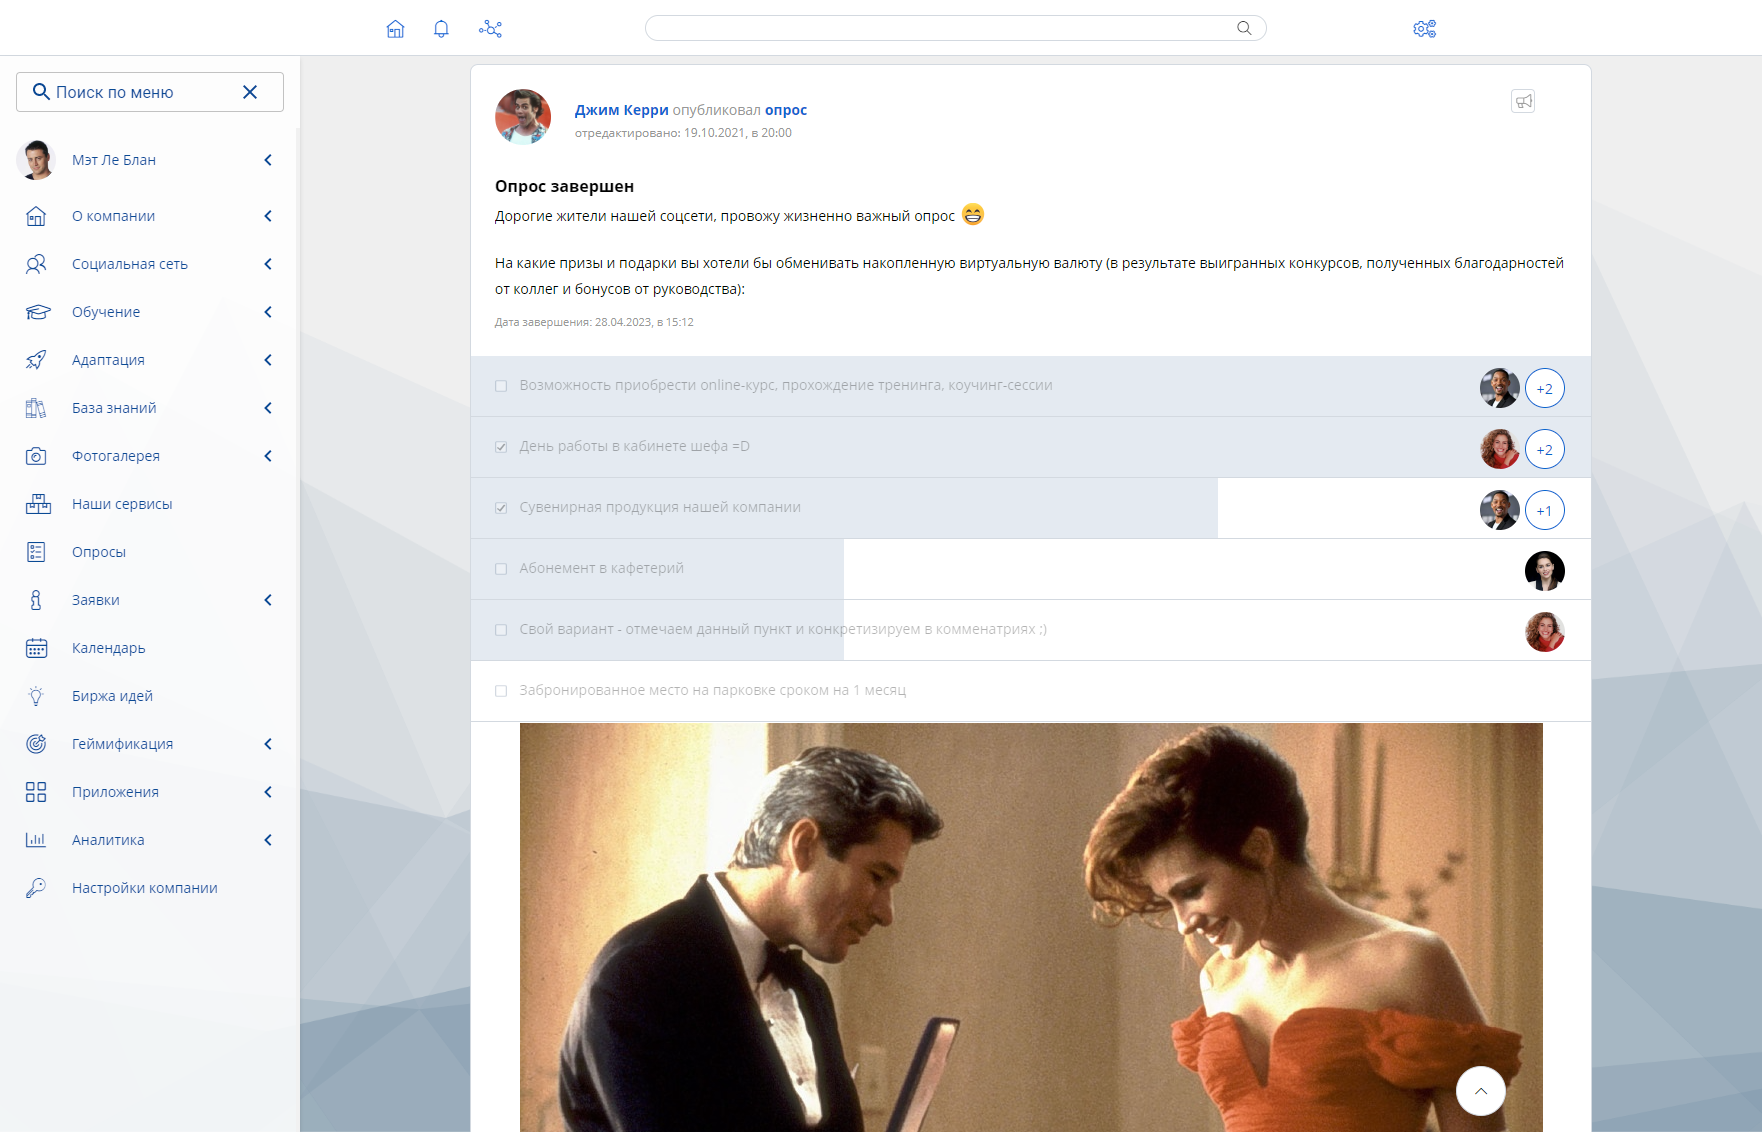Click the top search input field
This screenshot has width=1762, height=1132.
pyautogui.click(x=955, y=28)
